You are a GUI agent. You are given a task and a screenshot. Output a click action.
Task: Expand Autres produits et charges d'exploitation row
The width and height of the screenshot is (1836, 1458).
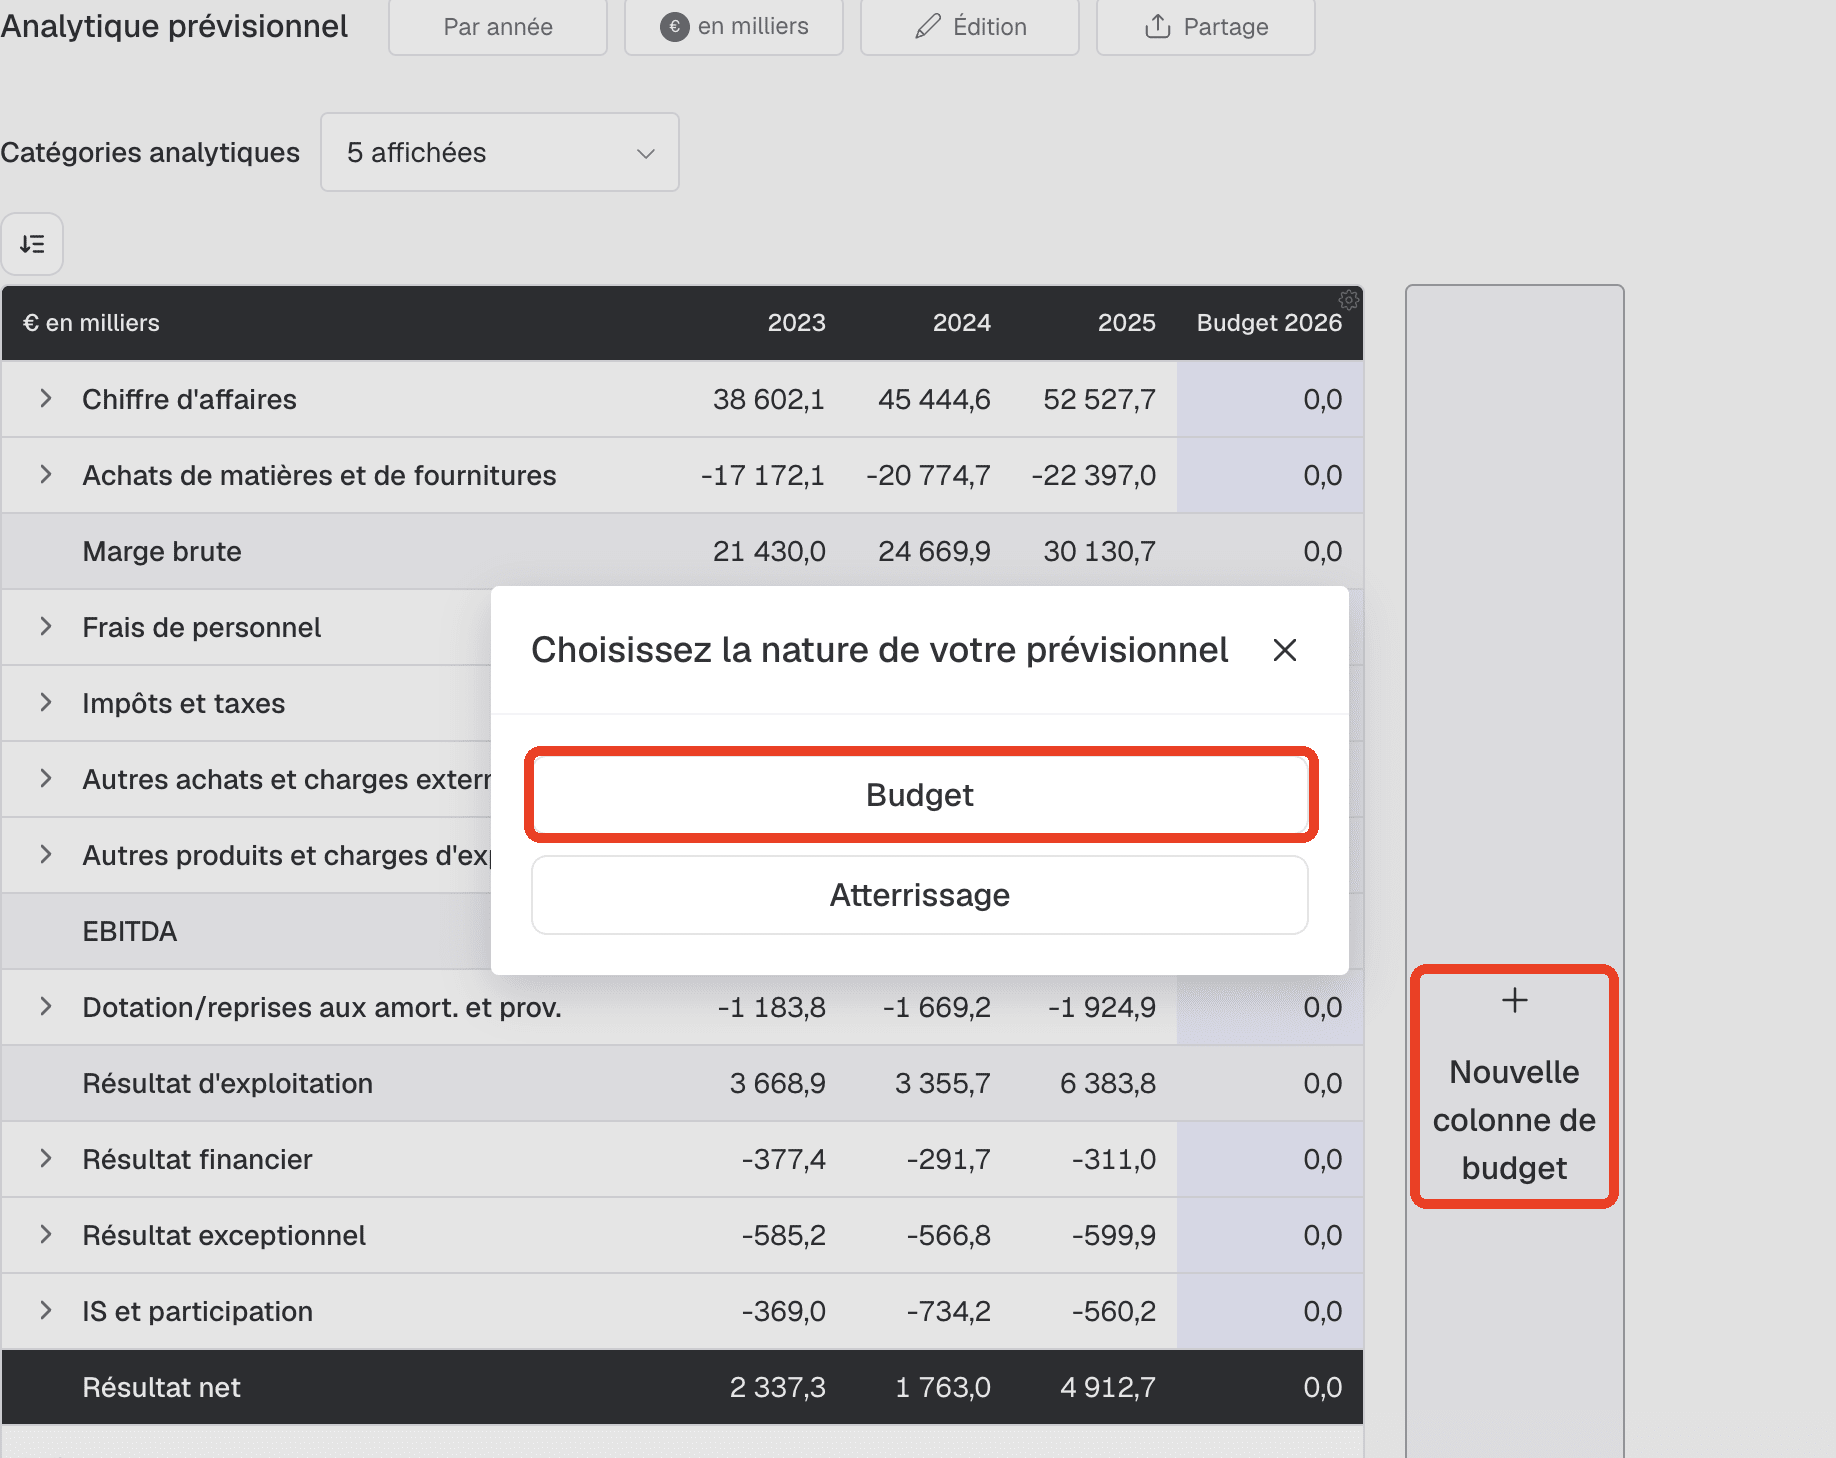[x=46, y=854]
